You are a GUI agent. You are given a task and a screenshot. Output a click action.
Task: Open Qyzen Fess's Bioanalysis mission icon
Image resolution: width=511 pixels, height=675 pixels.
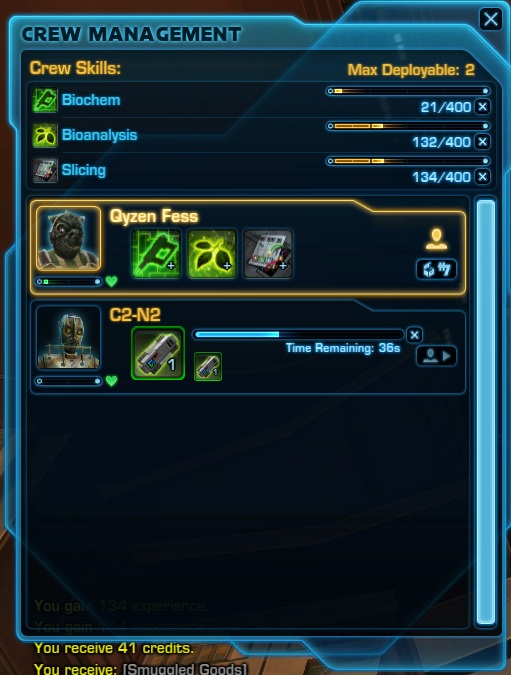point(212,254)
